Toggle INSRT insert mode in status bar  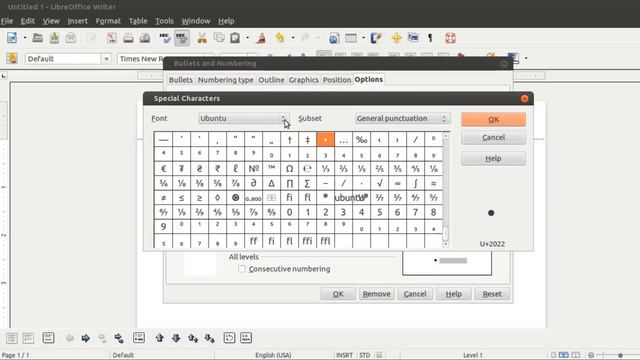click(x=344, y=355)
